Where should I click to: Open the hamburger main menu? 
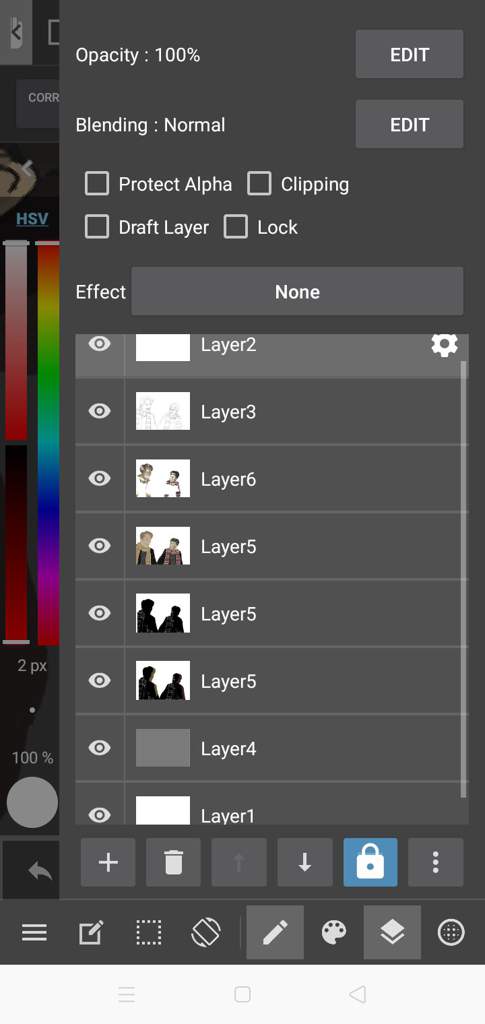pyautogui.click(x=34, y=933)
